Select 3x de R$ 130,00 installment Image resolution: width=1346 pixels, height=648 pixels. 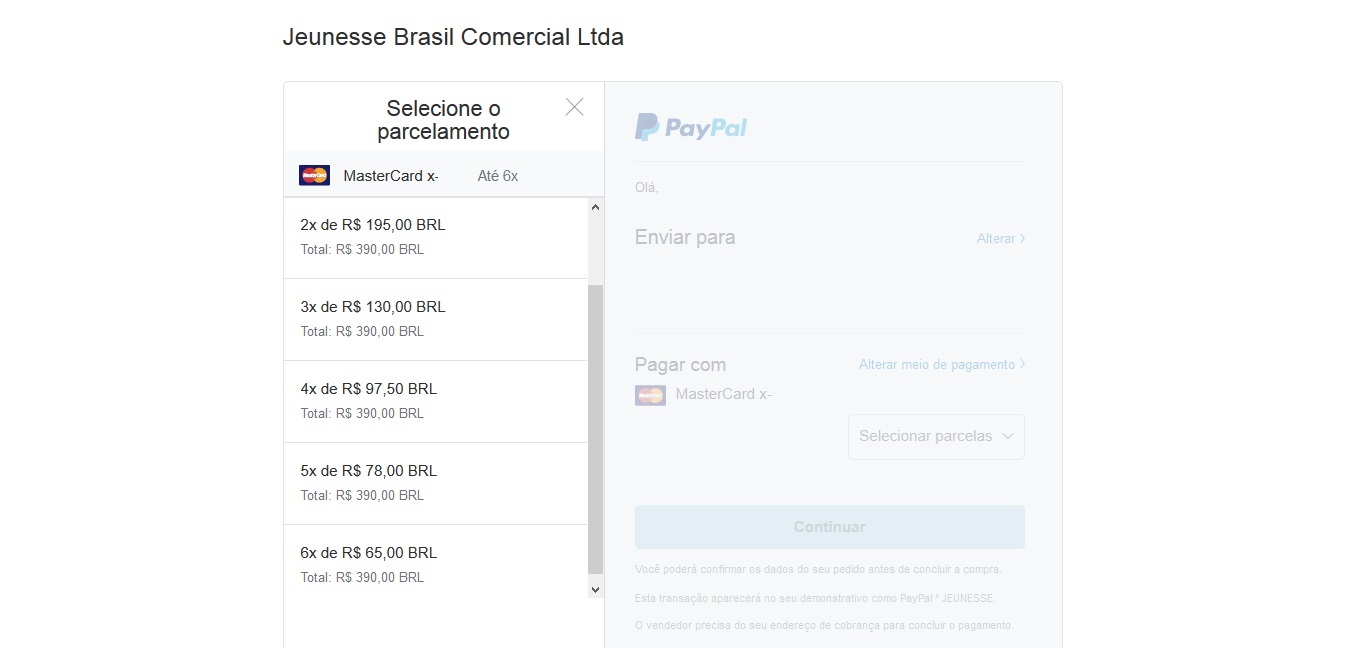pos(436,320)
